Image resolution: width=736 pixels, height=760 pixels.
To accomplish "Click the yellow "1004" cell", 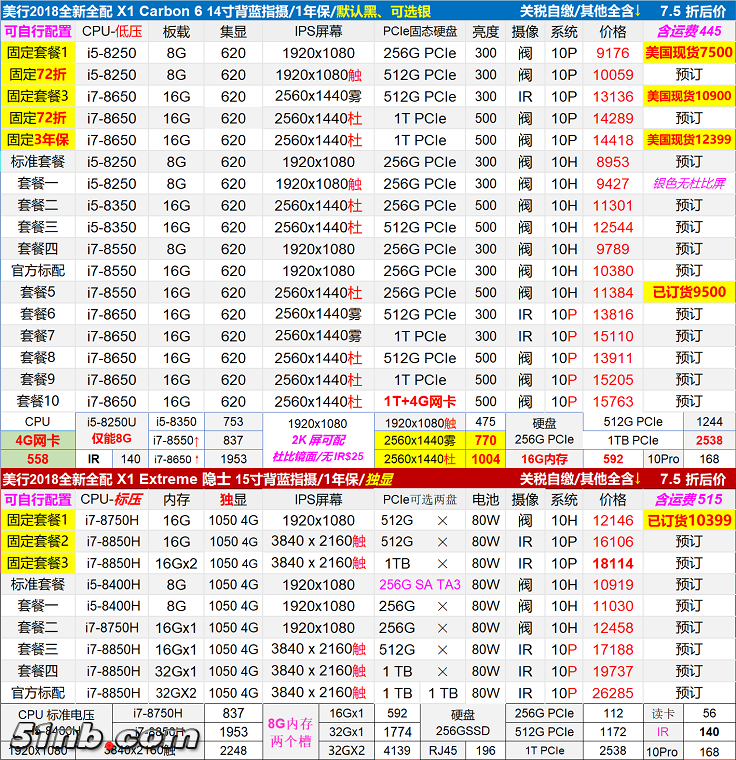I will click(x=485, y=459).
